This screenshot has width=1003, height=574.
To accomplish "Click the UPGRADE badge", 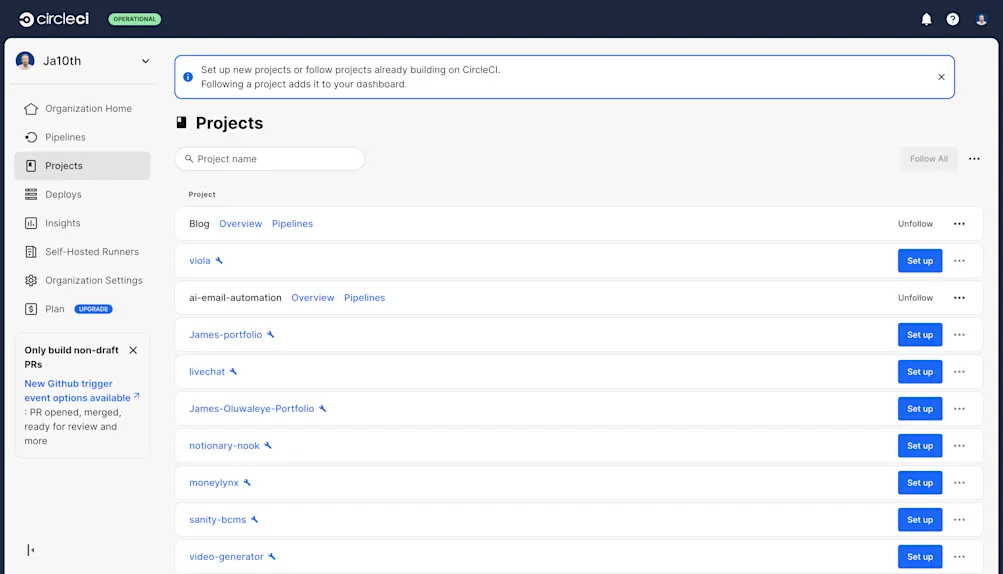I will click(93, 309).
